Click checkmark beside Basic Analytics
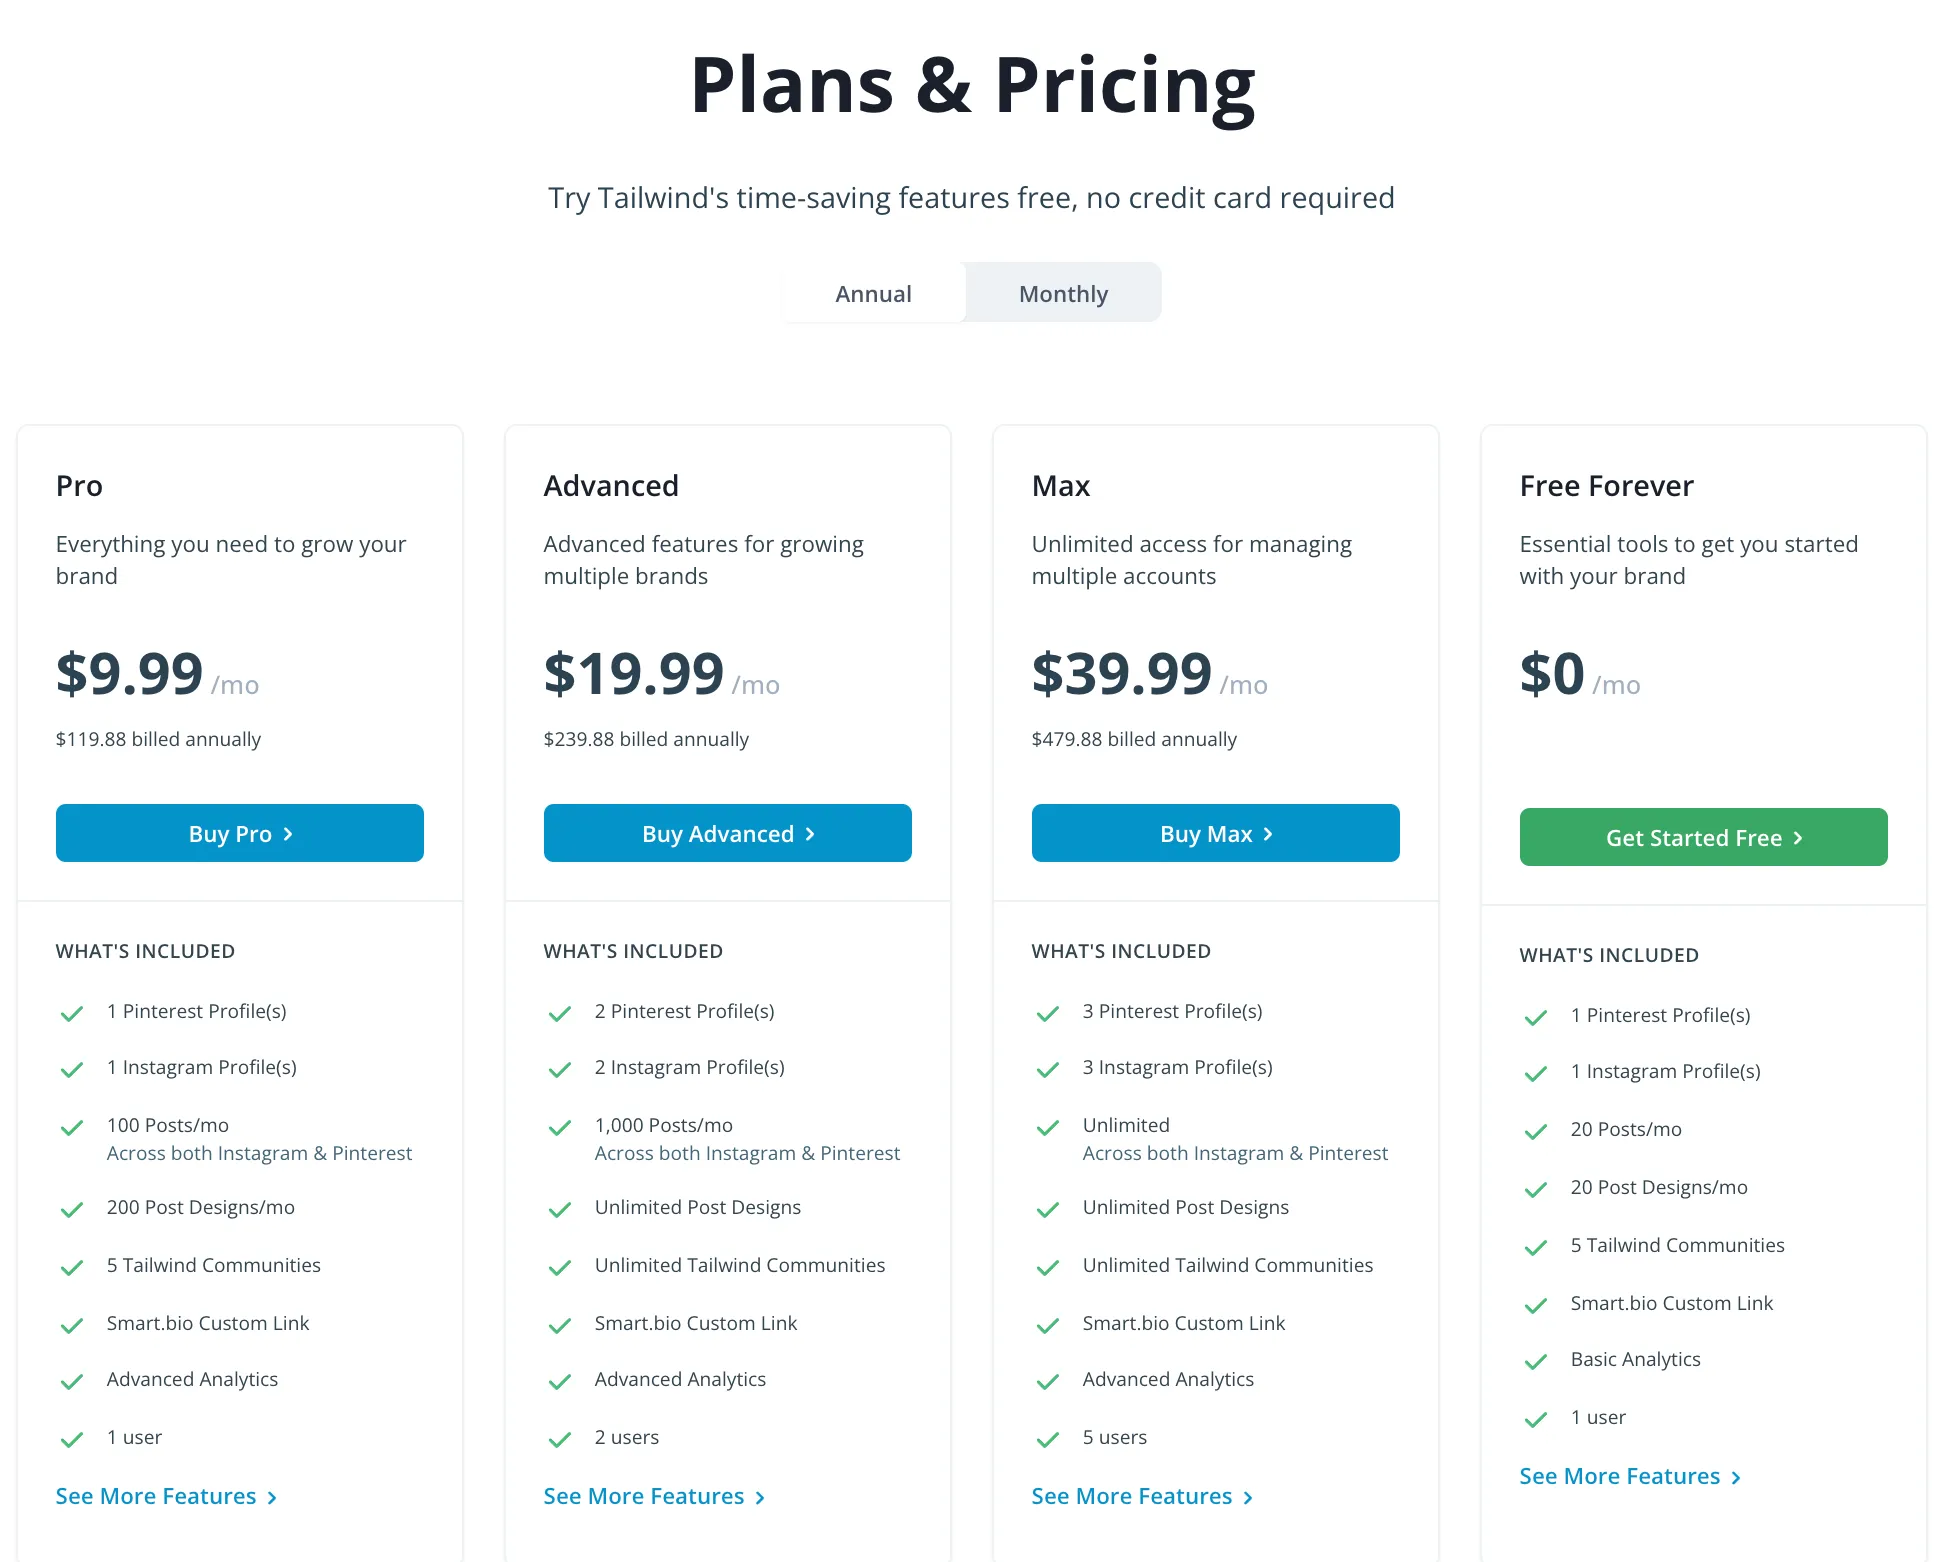Screen dimensions: 1942x1562 pyautogui.click(x=1536, y=1361)
